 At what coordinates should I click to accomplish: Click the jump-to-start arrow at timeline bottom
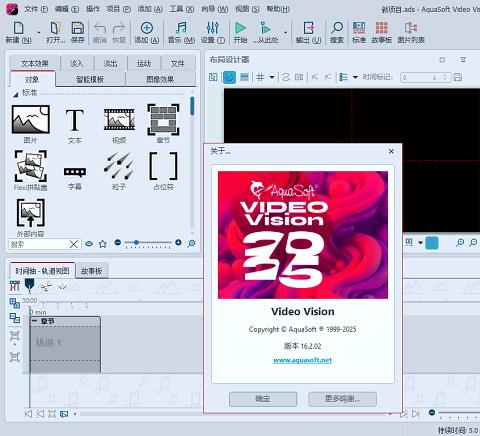coord(29,414)
